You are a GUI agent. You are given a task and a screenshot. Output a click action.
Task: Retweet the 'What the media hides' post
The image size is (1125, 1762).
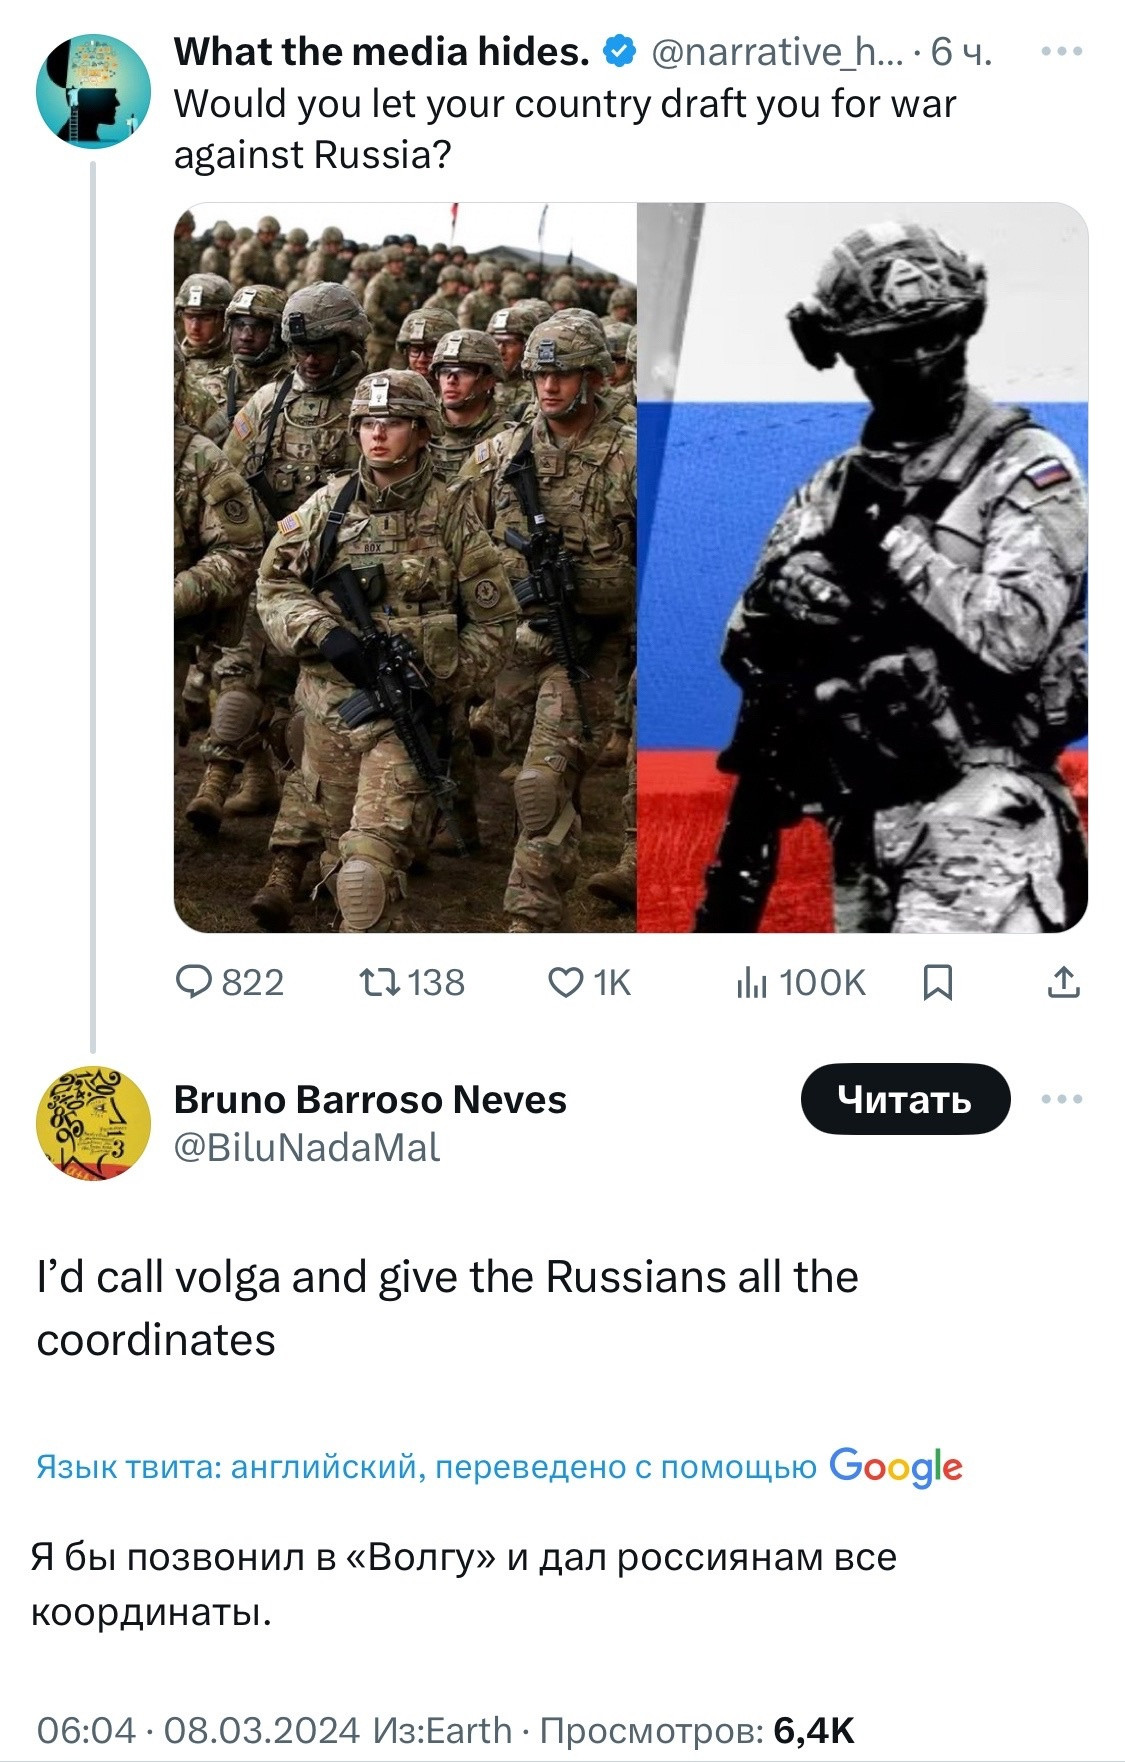[x=411, y=983]
